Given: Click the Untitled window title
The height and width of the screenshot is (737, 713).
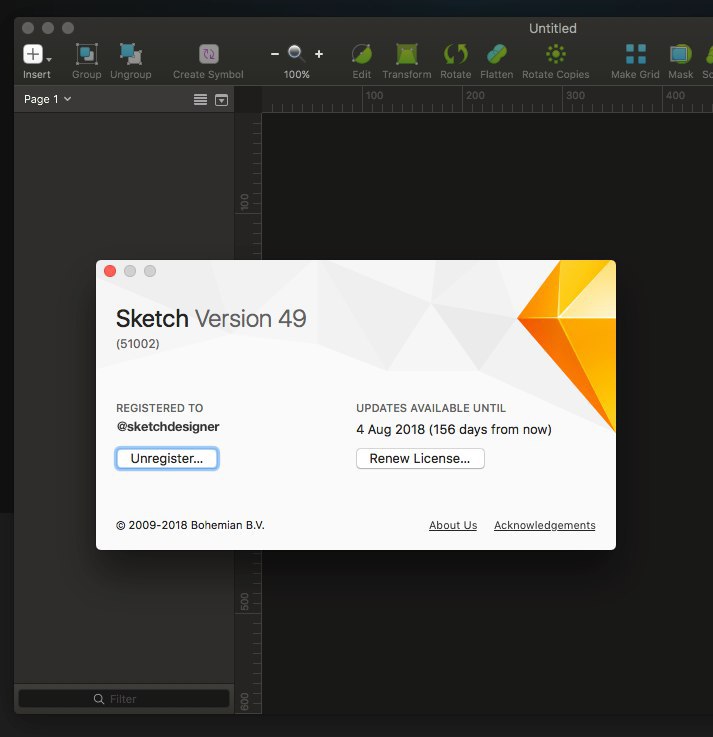Looking at the screenshot, I should click(x=553, y=28).
